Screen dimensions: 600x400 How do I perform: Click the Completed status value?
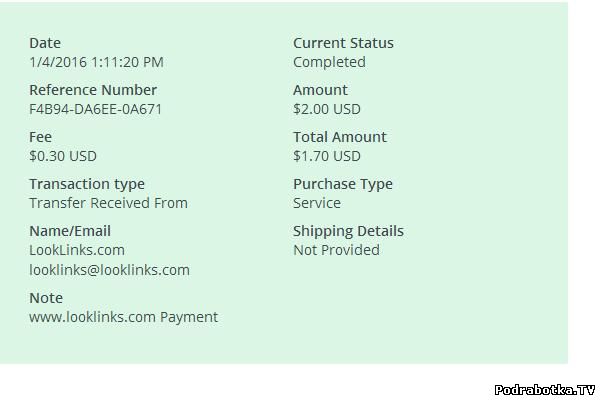(329, 62)
